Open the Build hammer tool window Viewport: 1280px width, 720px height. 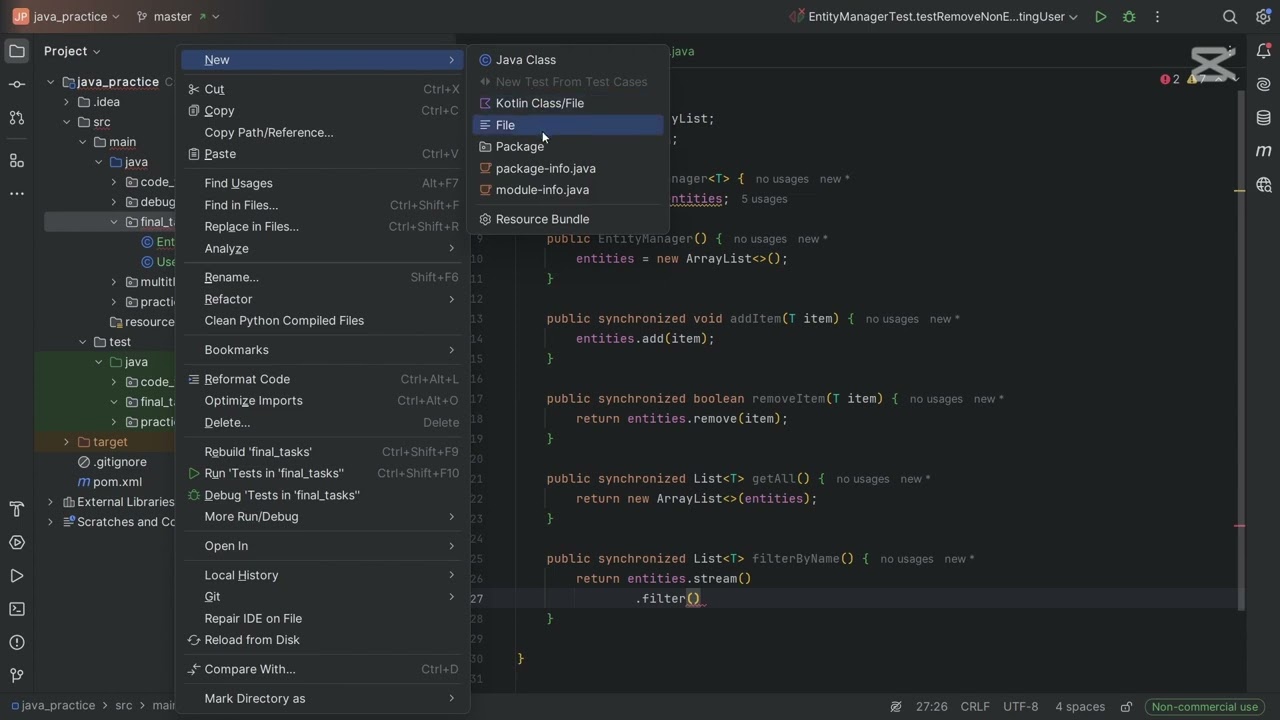(x=17, y=510)
